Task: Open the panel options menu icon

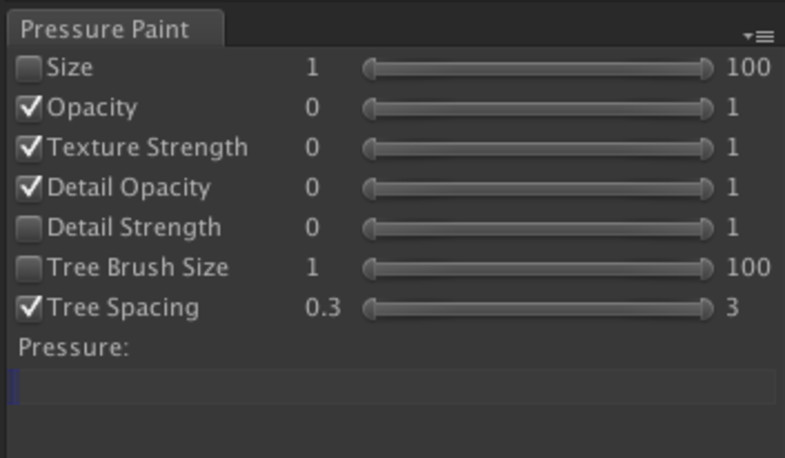Action: 759,37
